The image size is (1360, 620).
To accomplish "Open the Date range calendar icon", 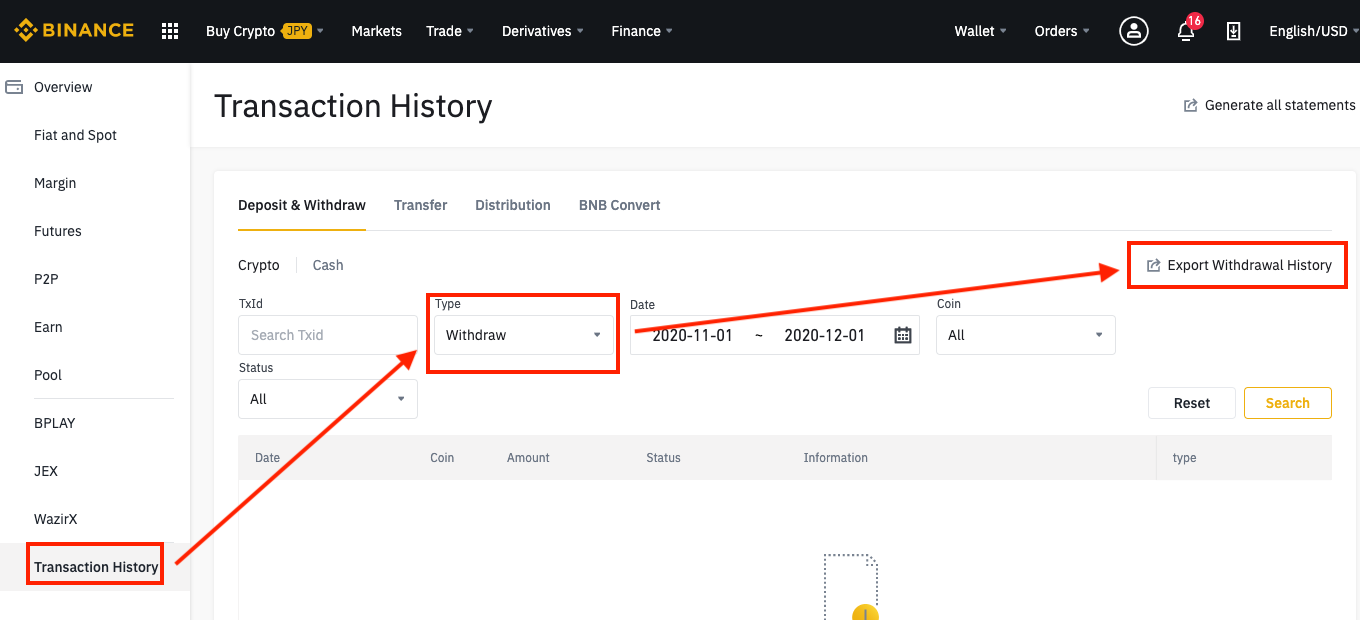I will [903, 335].
